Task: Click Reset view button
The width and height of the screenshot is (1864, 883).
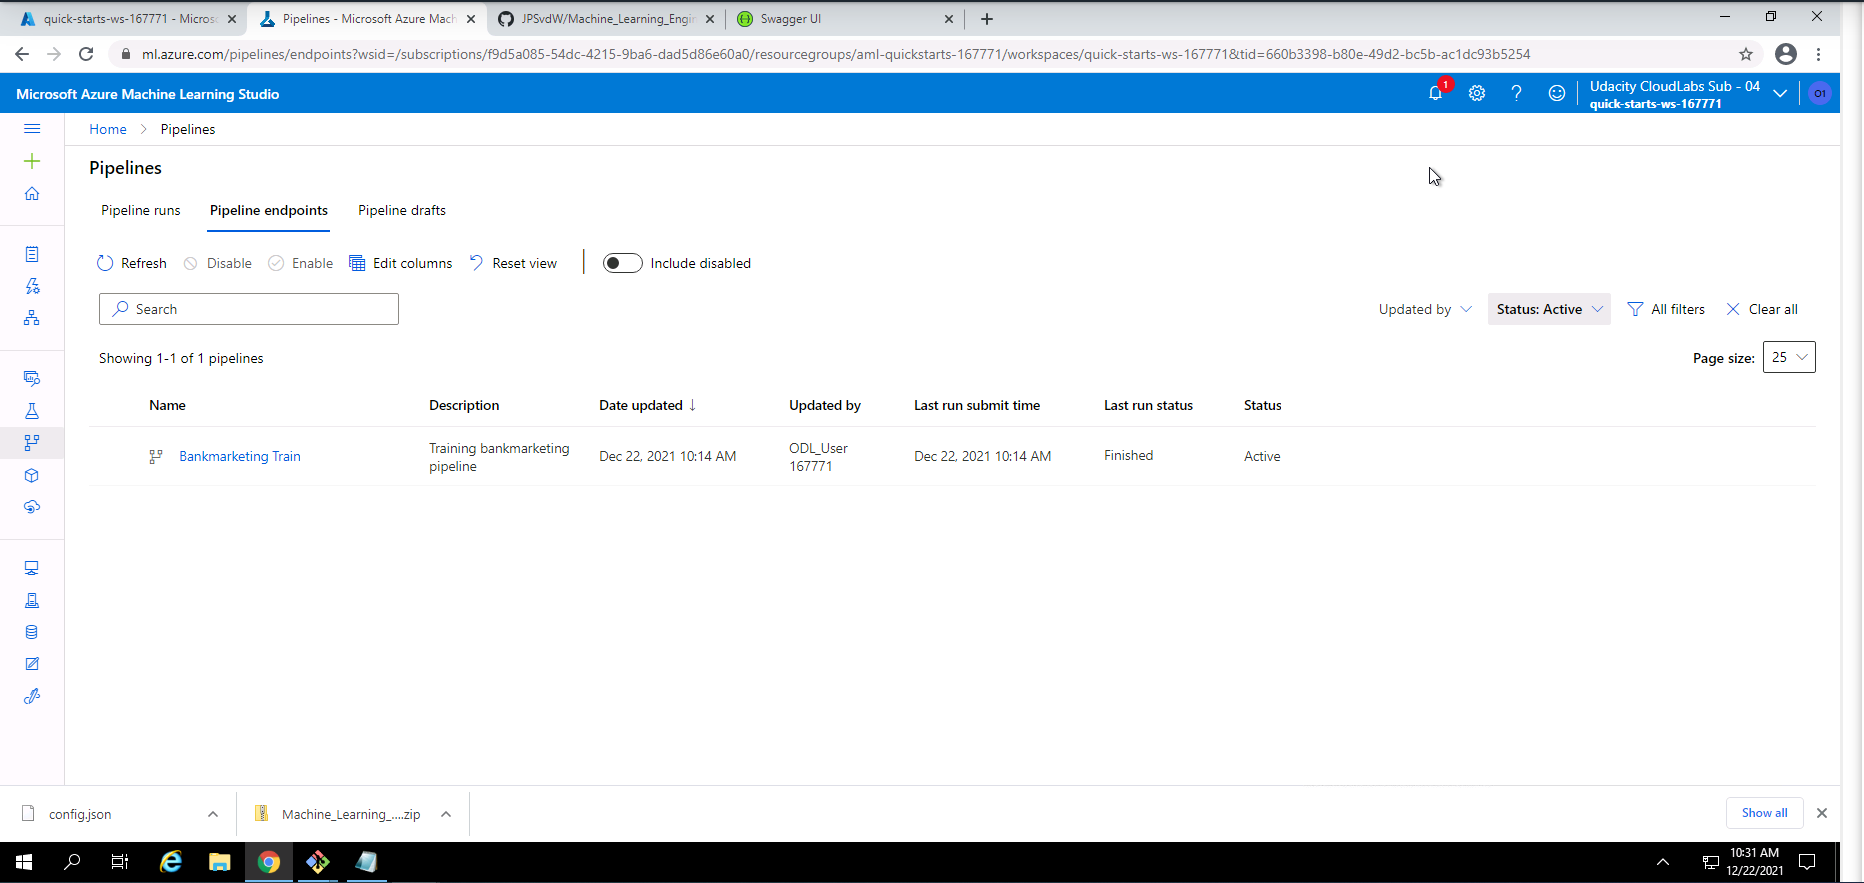Action: point(513,263)
